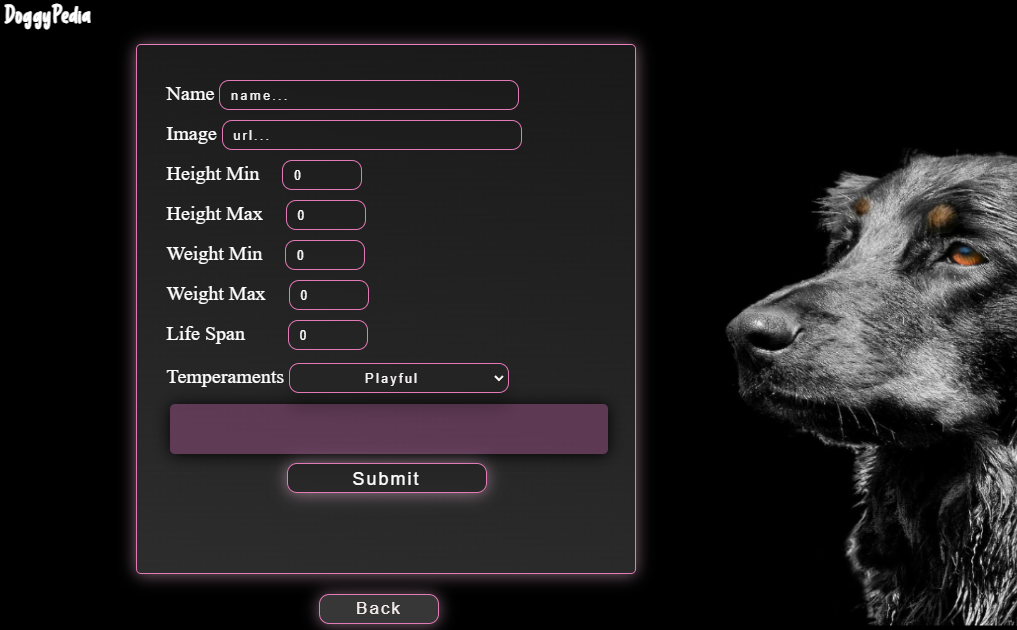Click the Weight Max label
Screen dimensions: 1017x630
click(x=216, y=295)
